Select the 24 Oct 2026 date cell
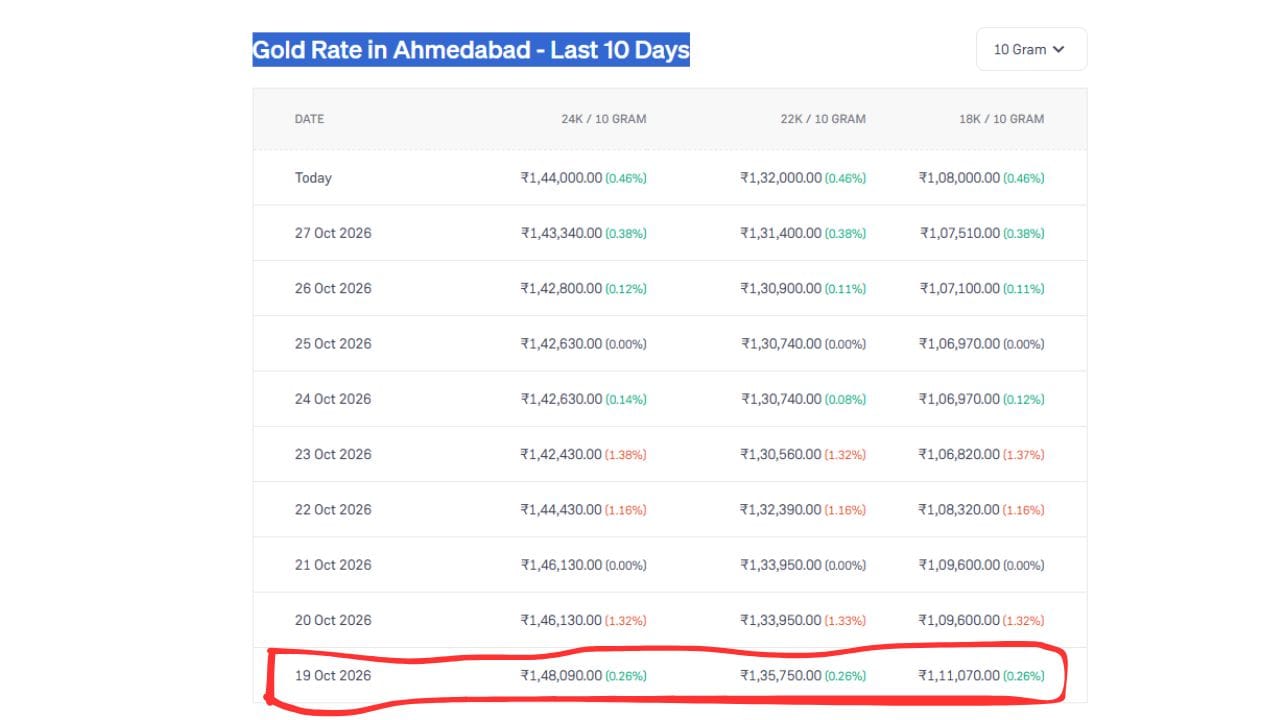 333,399
